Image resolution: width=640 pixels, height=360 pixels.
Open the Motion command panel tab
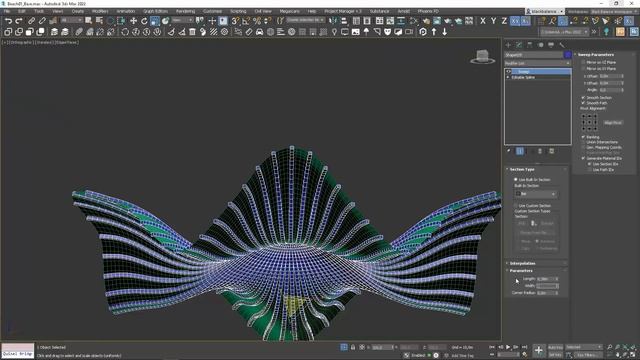(540, 45)
